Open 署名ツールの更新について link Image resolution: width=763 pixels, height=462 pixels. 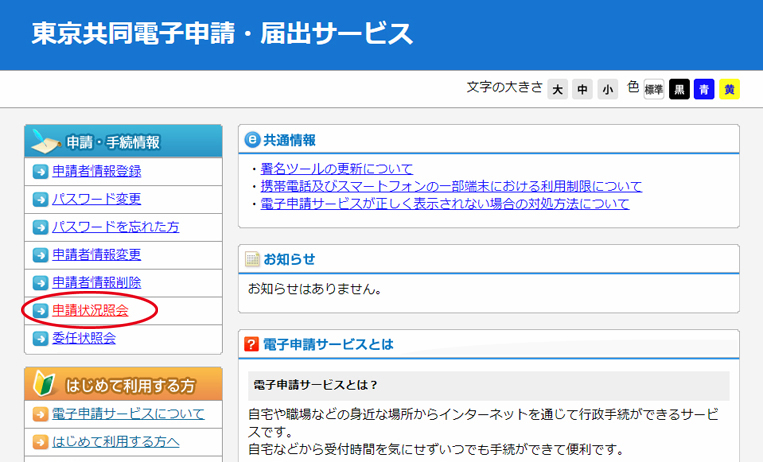click(x=337, y=169)
